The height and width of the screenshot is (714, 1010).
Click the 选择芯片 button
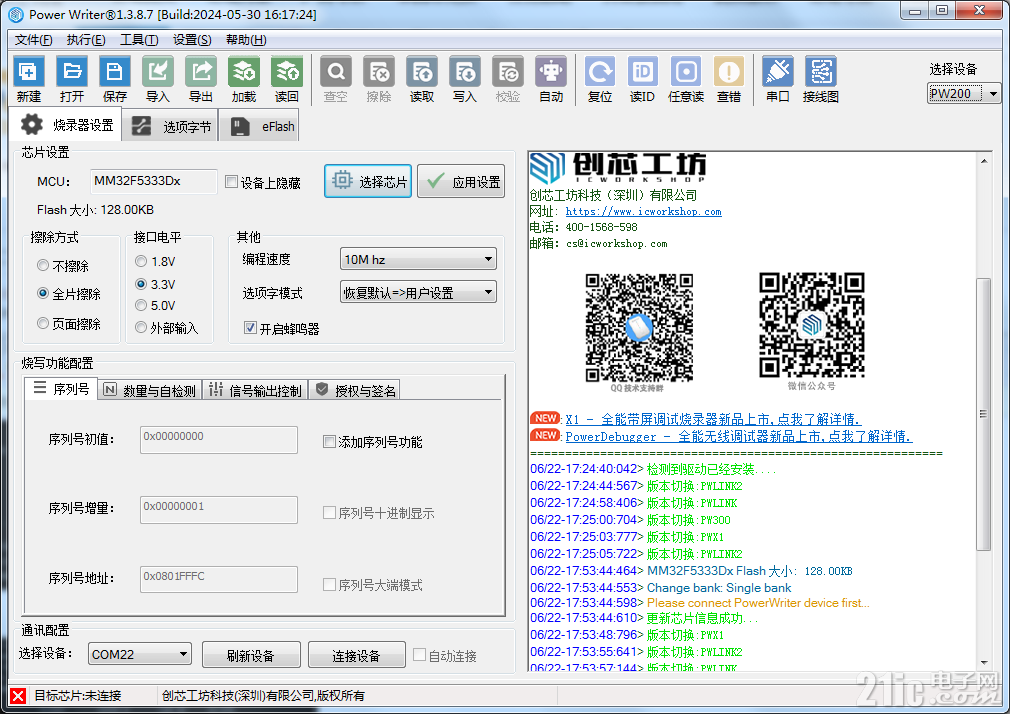tap(368, 181)
